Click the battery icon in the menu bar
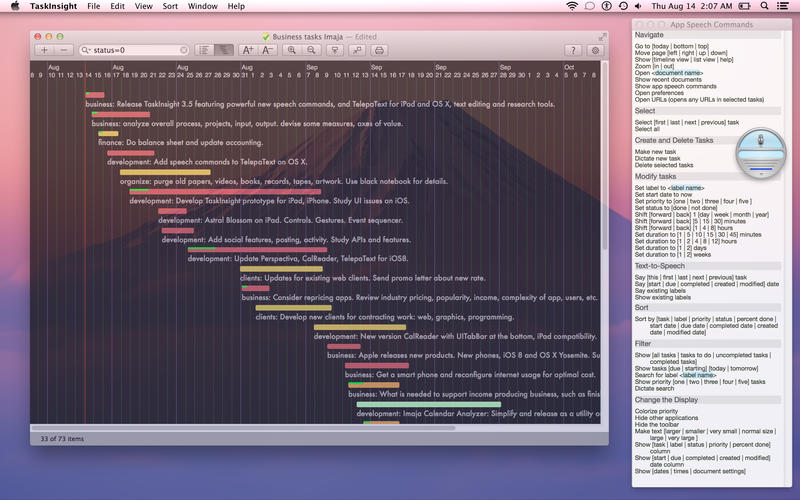The image size is (800, 500). click(x=744, y=6)
